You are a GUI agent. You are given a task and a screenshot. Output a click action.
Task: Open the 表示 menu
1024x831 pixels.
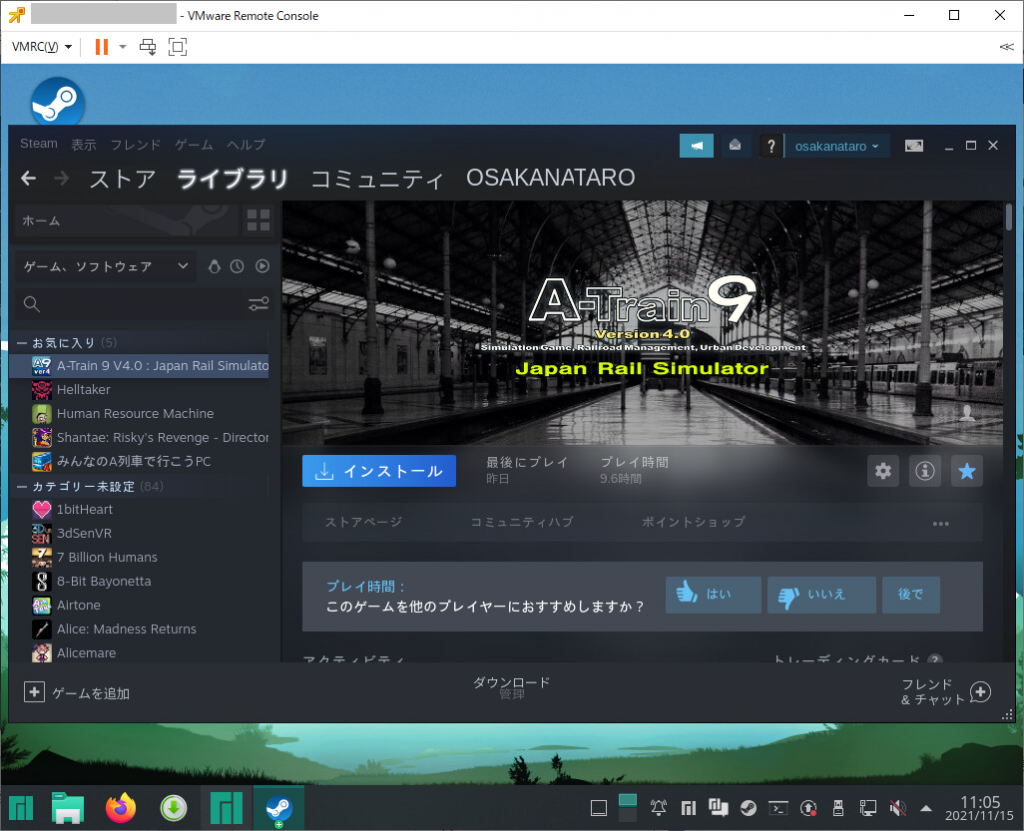[84, 144]
